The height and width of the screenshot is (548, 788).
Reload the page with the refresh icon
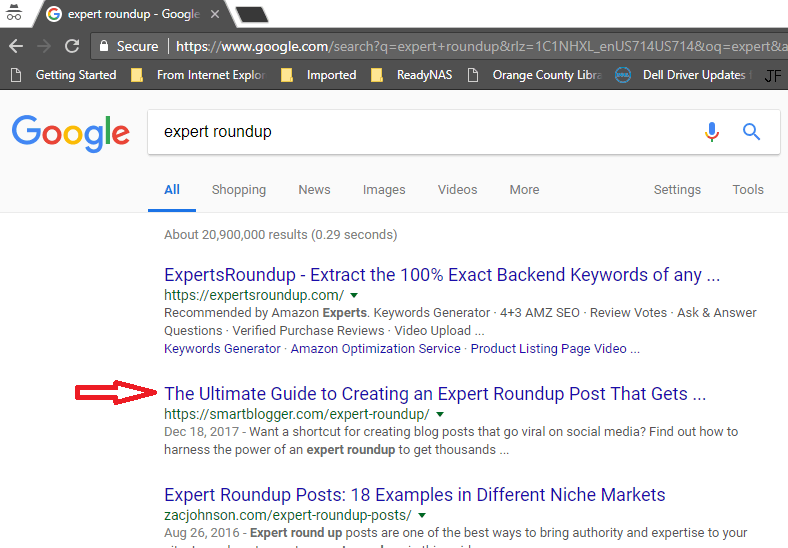pos(72,46)
